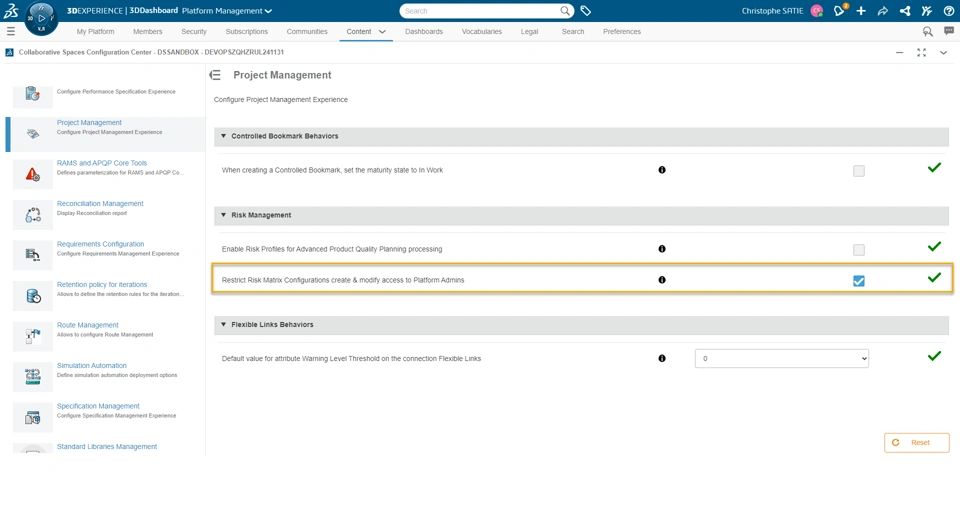Open Reconciliation Management link
Image resolution: width=960 pixels, height=516 pixels.
(100, 203)
